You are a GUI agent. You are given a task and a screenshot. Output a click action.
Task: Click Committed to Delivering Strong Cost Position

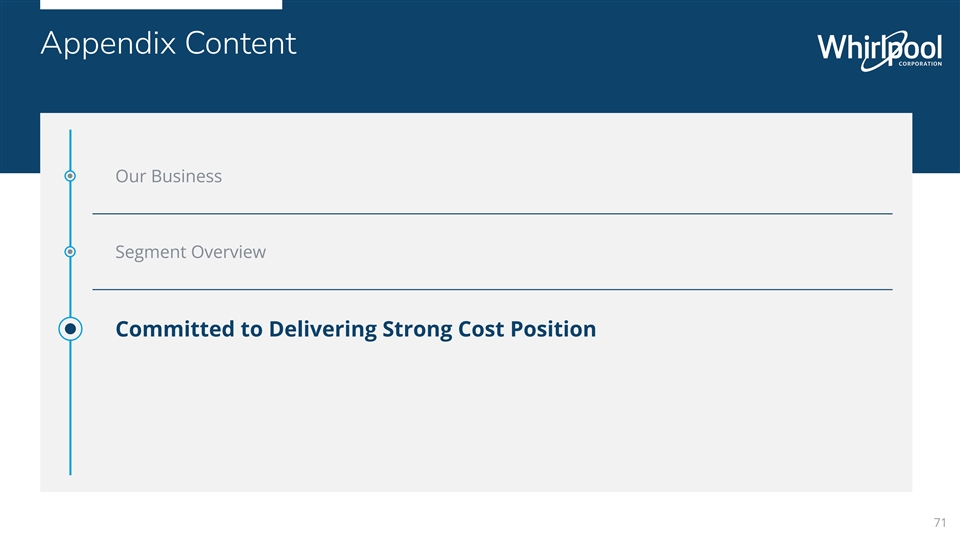tap(355, 329)
